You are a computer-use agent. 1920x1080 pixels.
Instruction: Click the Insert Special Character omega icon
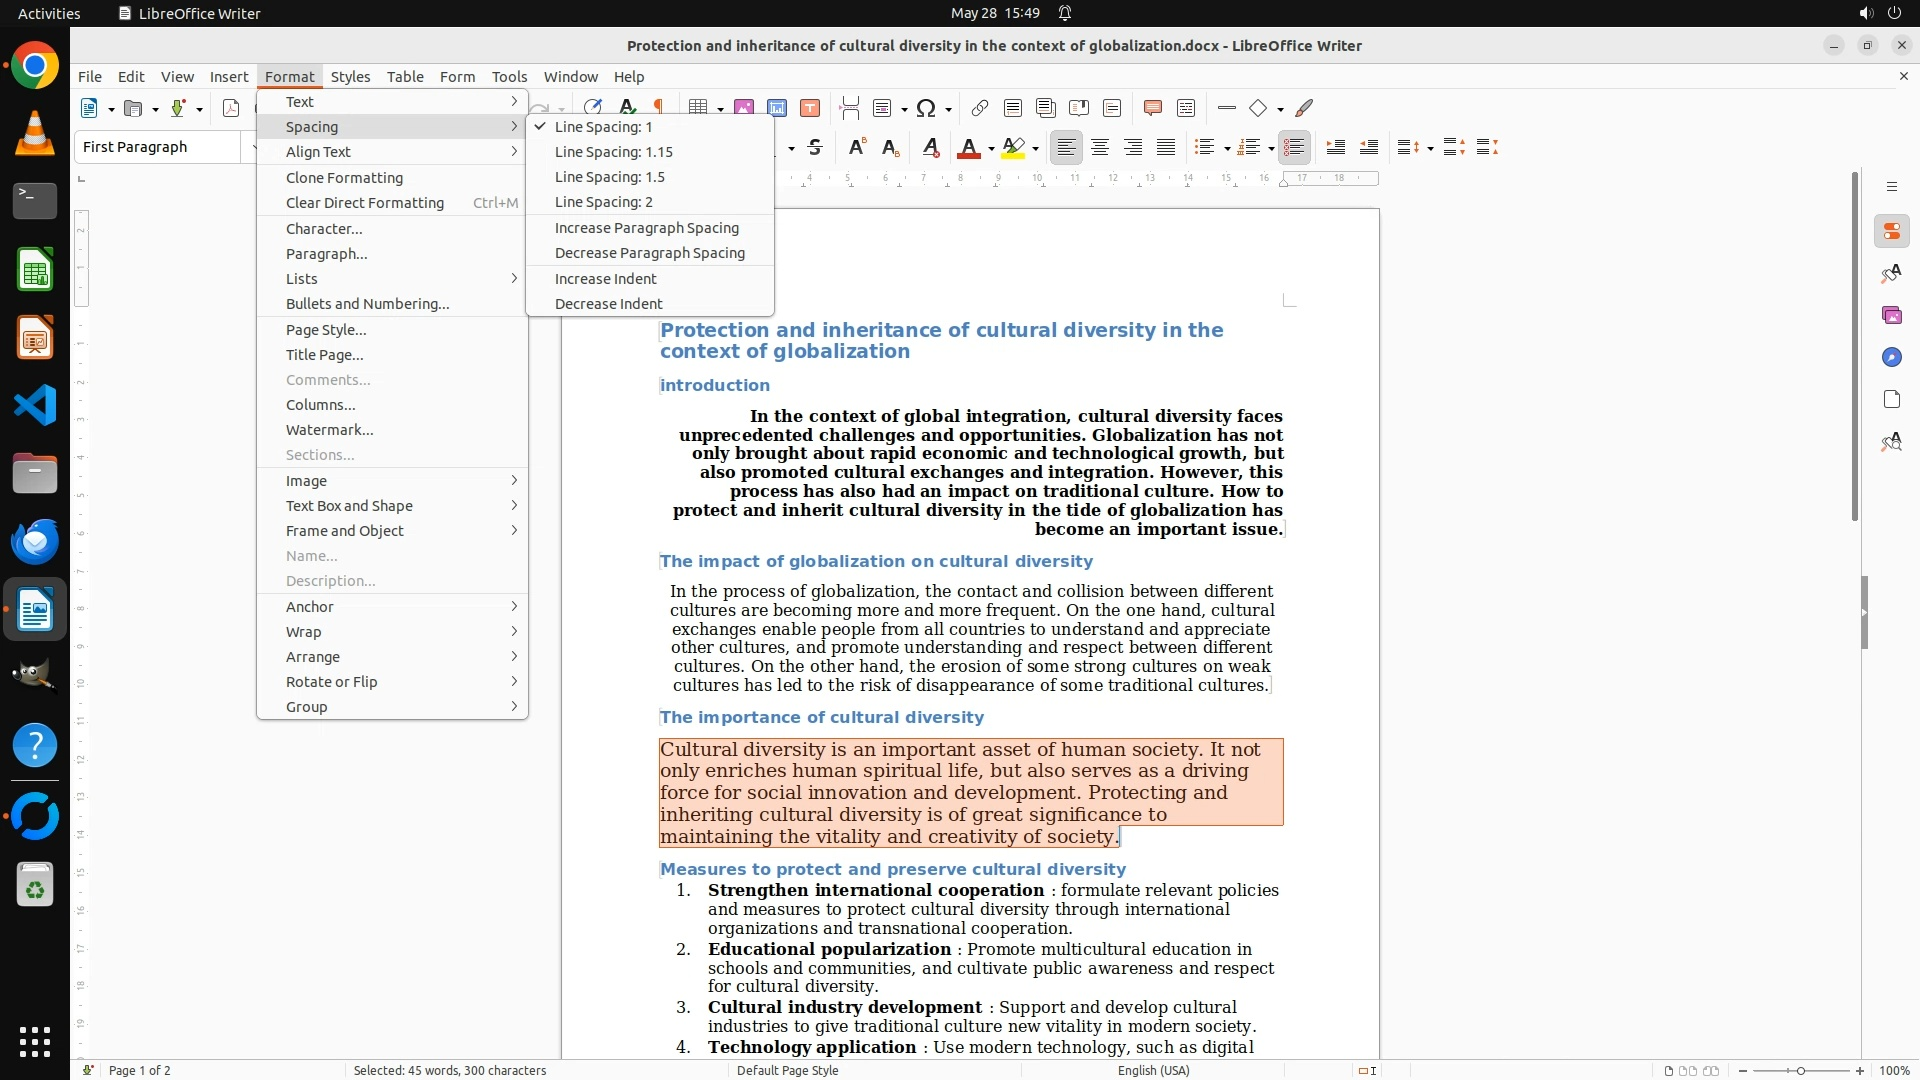(926, 108)
